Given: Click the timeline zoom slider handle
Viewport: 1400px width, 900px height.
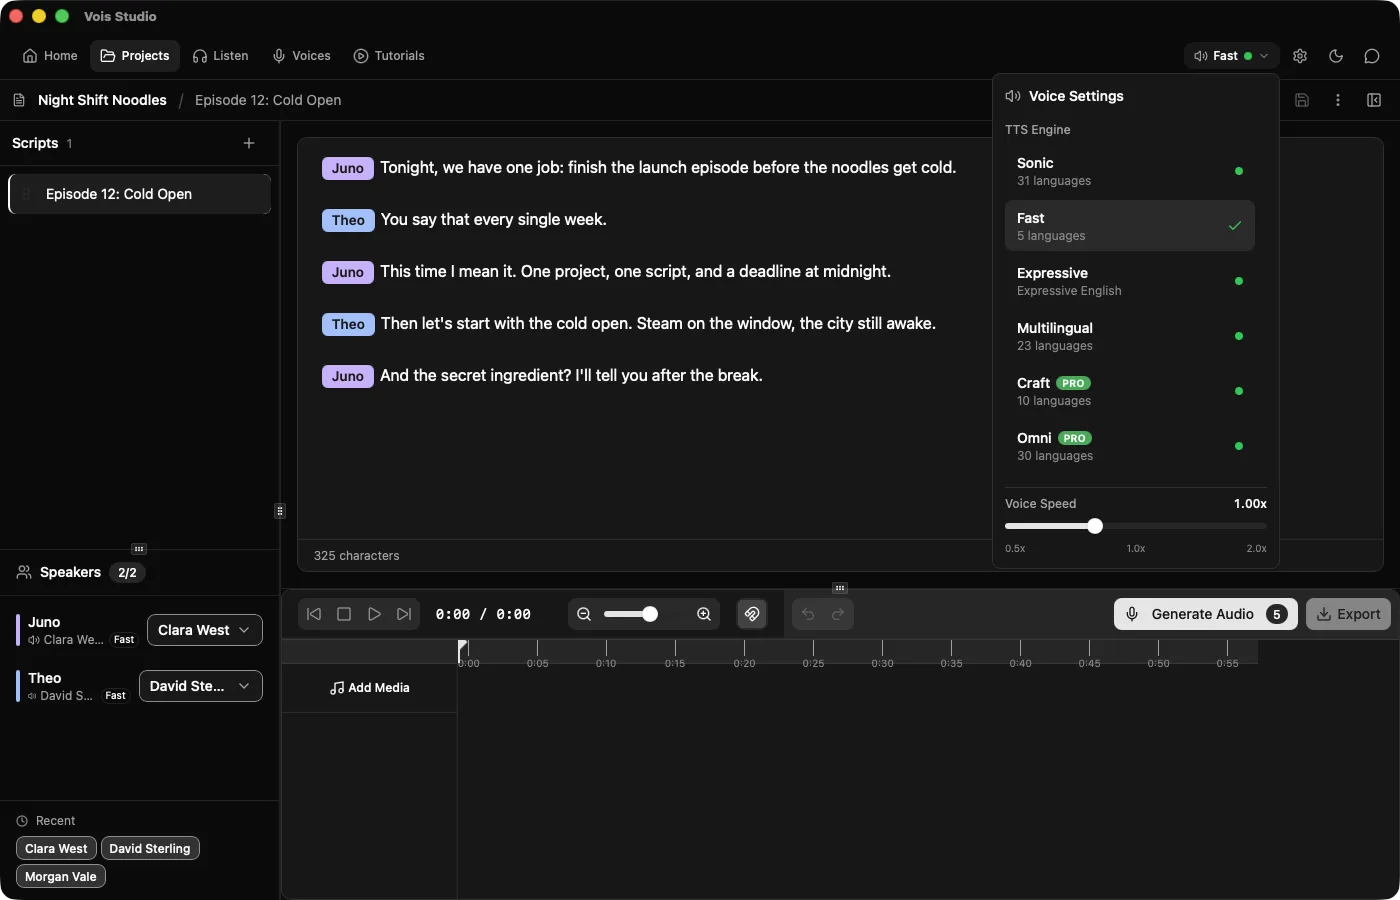Looking at the screenshot, I should click(x=650, y=614).
